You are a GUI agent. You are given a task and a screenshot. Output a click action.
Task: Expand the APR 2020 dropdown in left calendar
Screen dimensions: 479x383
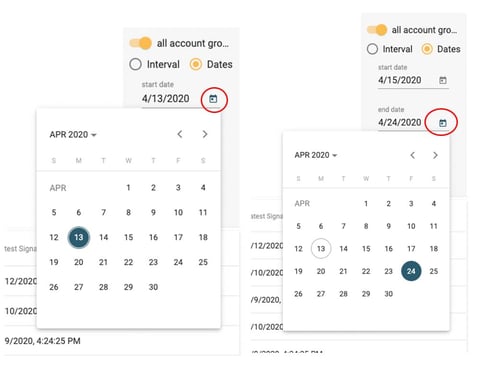pos(73,135)
